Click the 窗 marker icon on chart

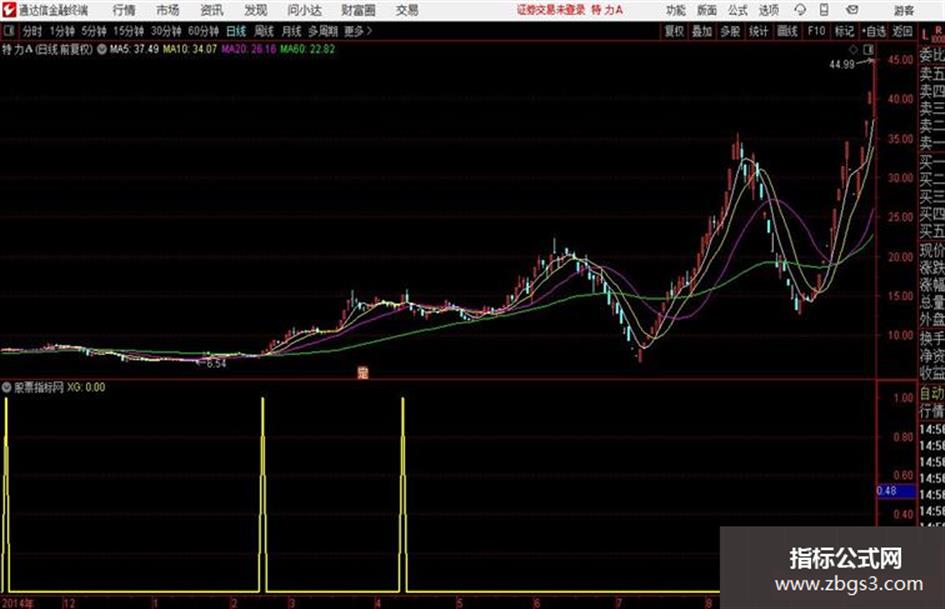coord(362,373)
